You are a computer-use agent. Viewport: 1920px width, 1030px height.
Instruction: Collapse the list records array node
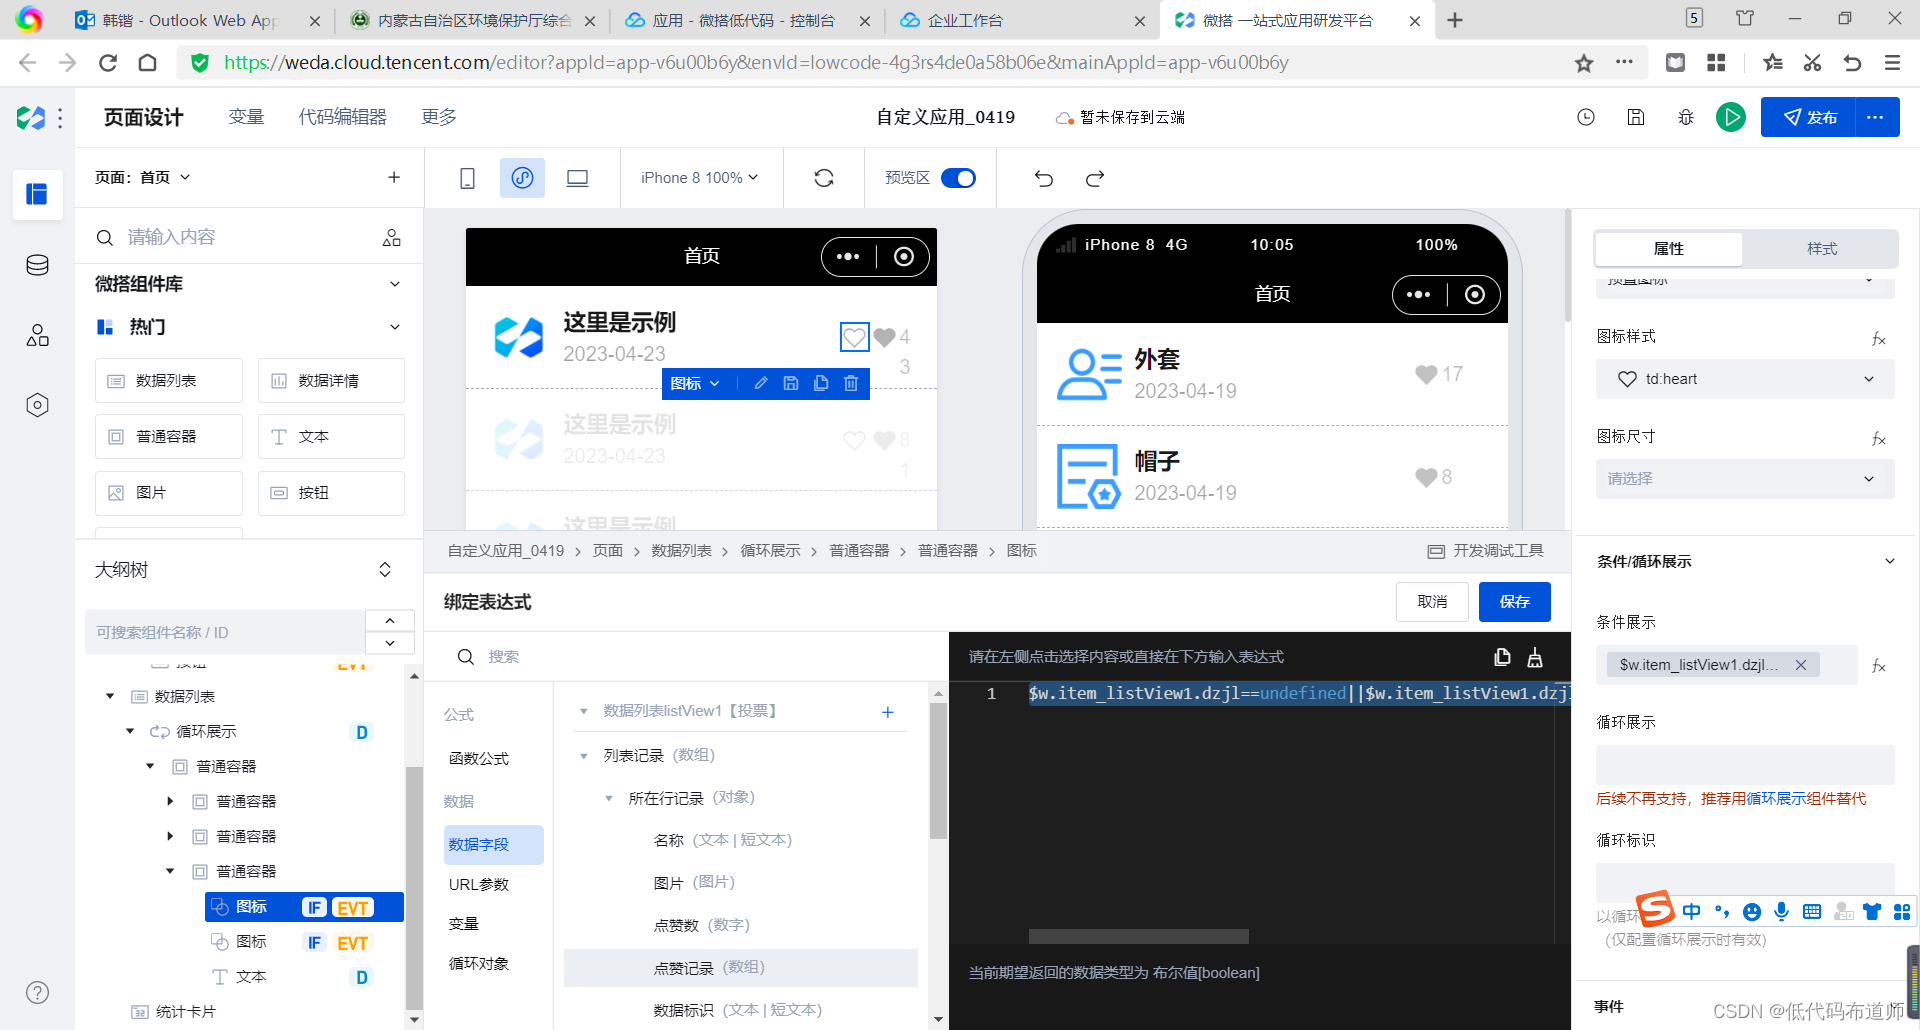pyautogui.click(x=584, y=756)
